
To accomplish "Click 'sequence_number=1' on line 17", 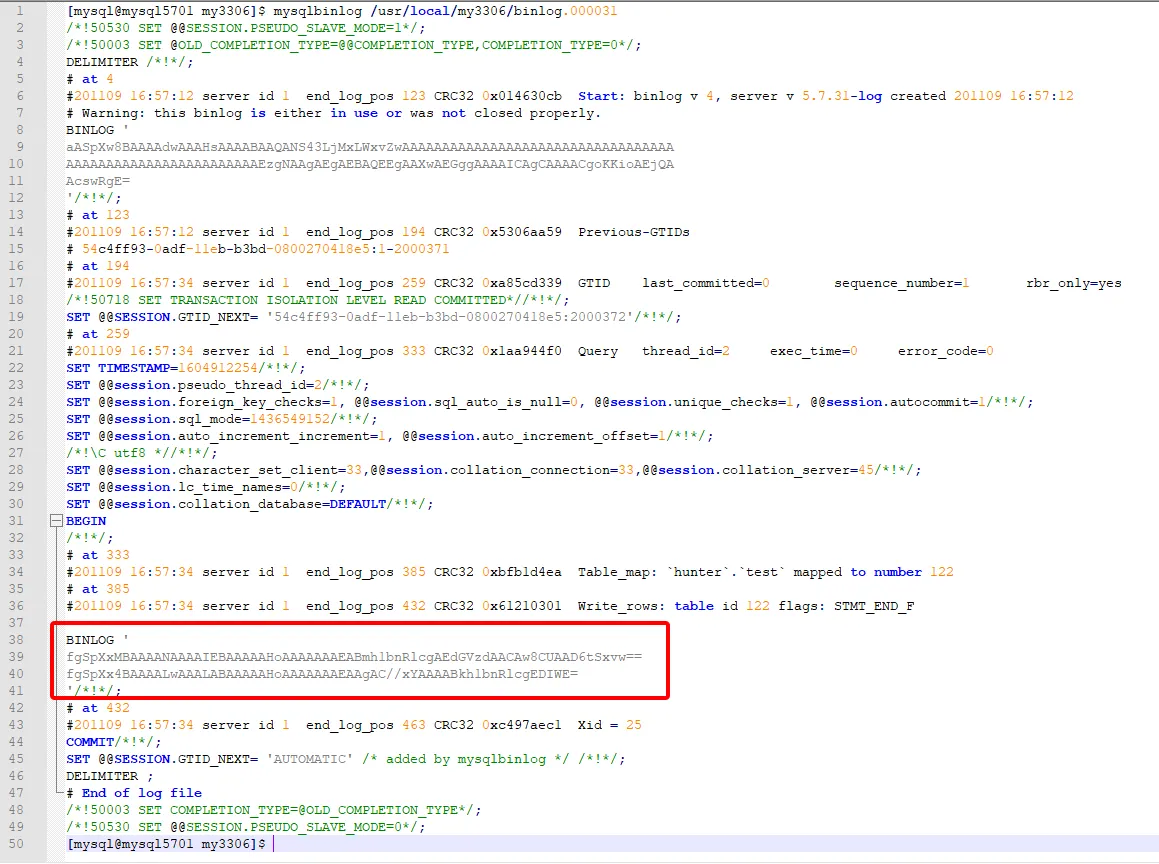I will pos(902,283).
